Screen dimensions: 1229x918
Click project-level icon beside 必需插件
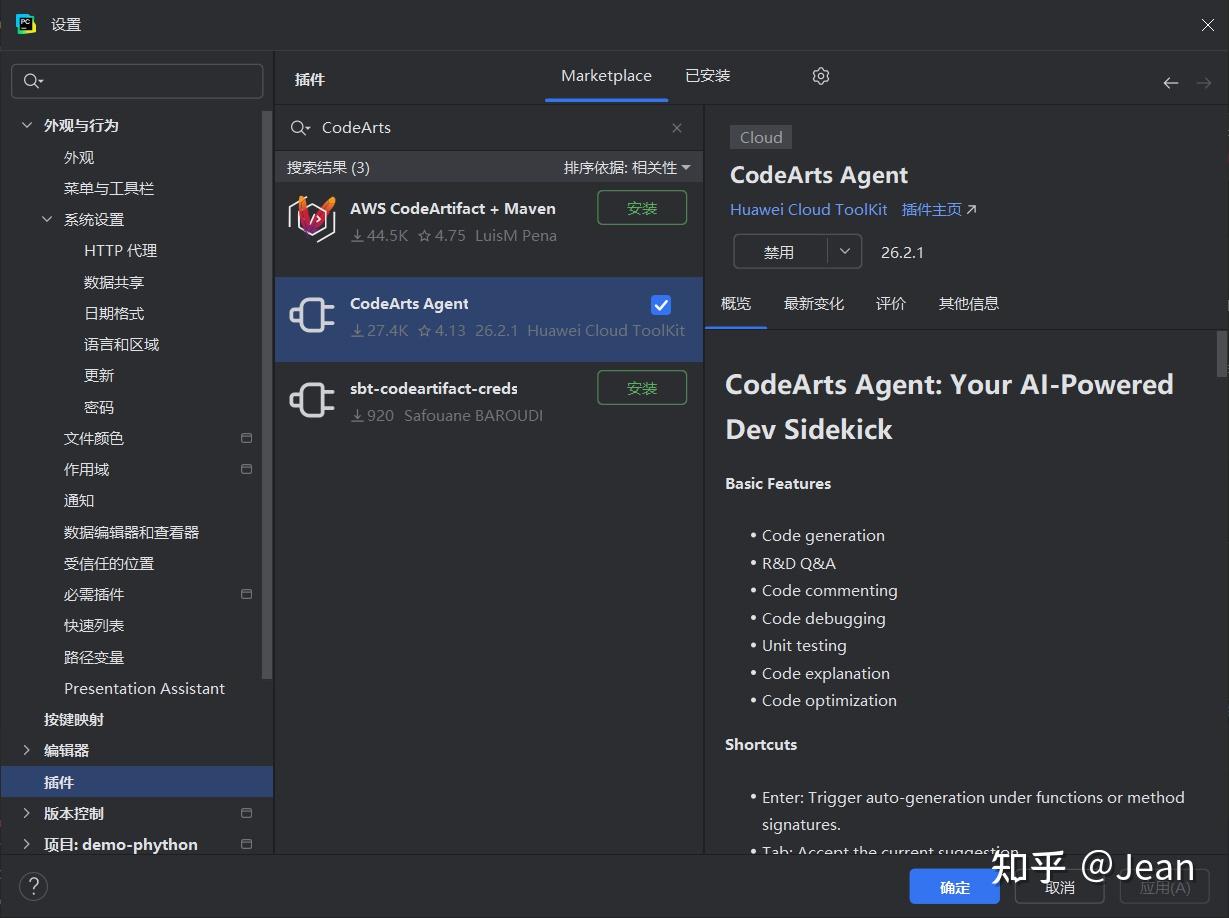point(247,594)
